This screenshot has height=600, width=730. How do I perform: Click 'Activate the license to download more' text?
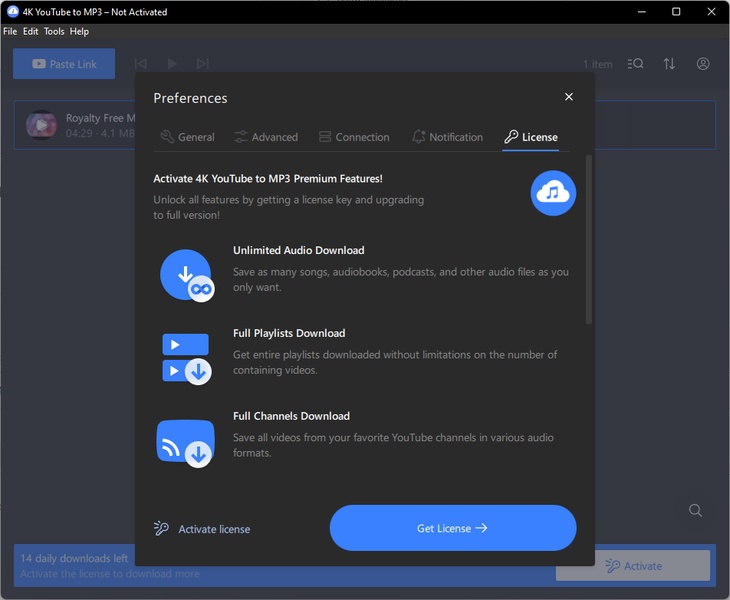coord(110,574)
